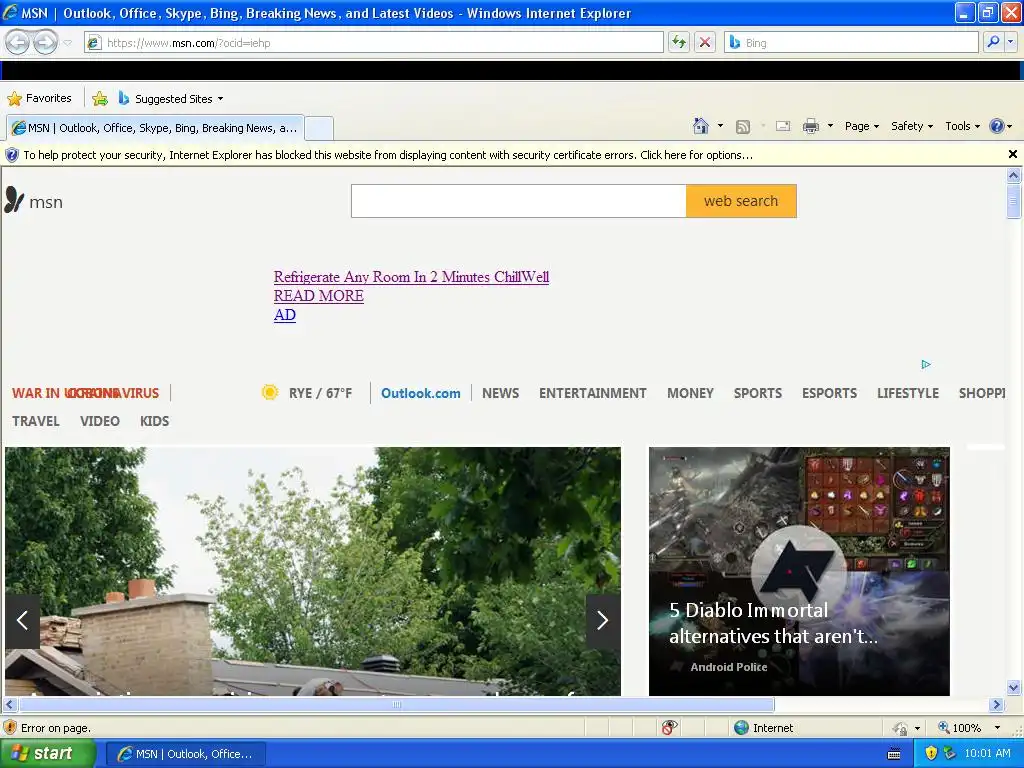The width and height of the screenshot is (1024, 768).
Task: Open the ENTERTAINMENT navigation item
Action: (592, 393)
